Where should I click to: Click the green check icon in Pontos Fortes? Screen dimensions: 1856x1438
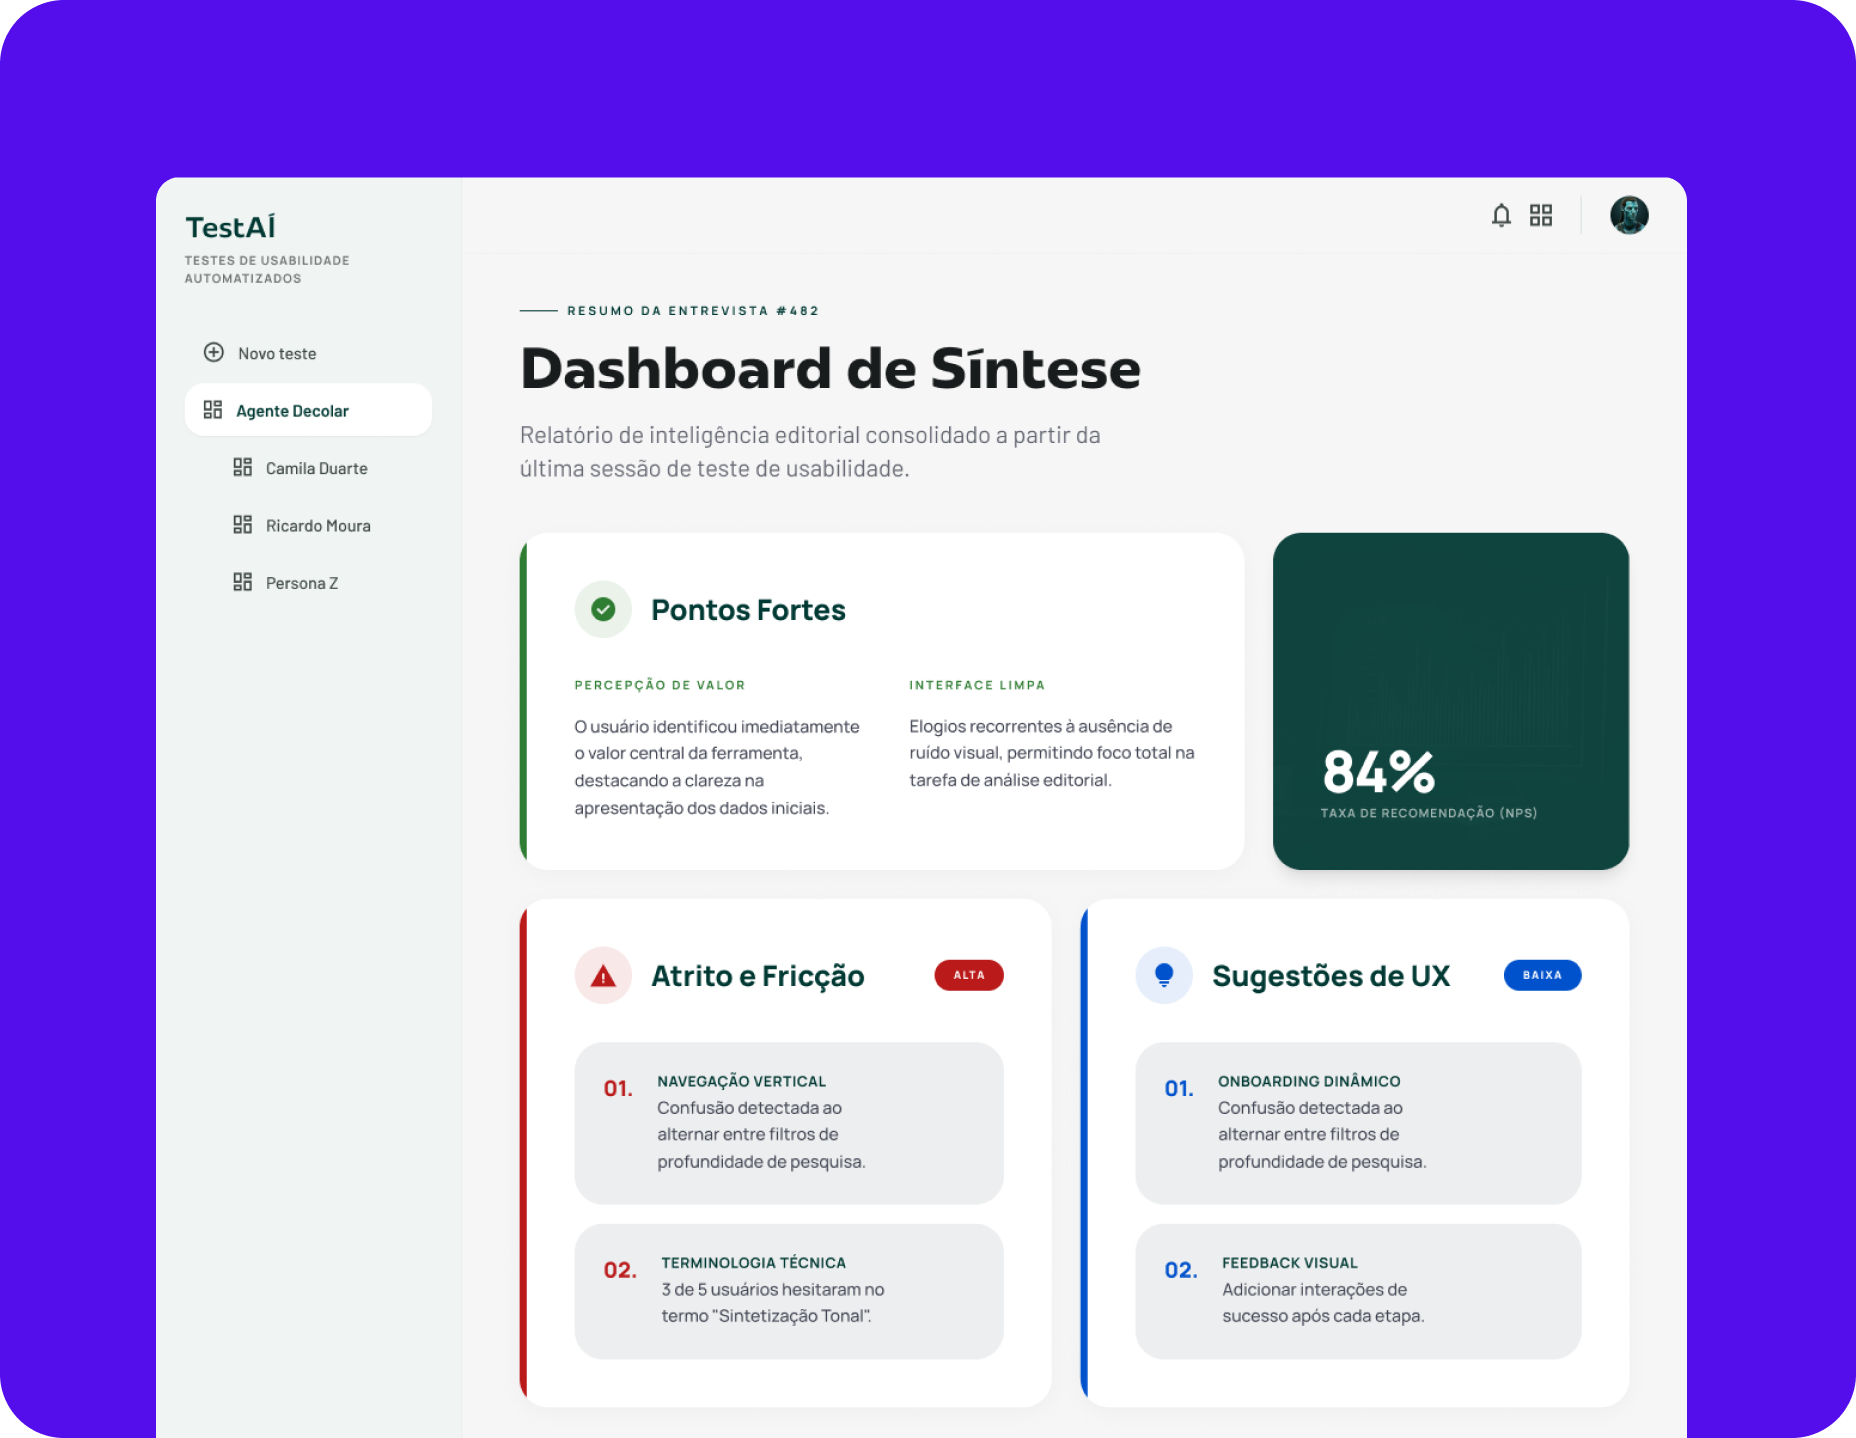pyautogui.click(x=603, y=609)
